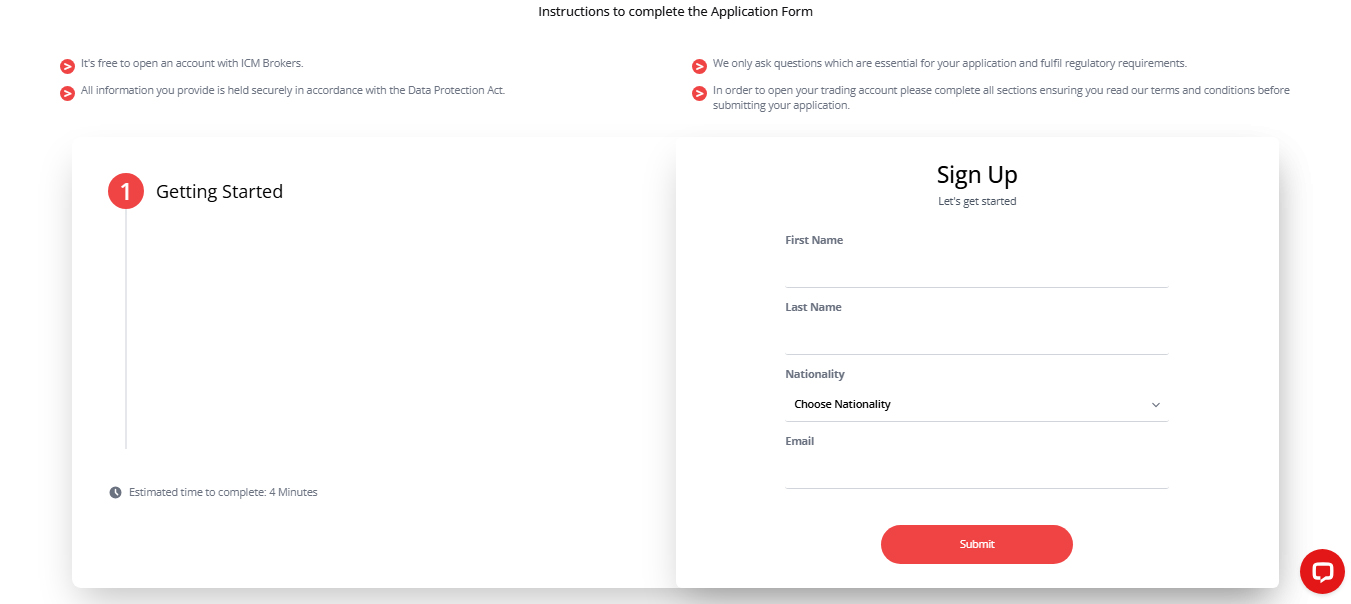The height and width of the screenshot is (604, 1351).
Task: Click the red step 1 circle icon
Action: tap(126, 191)
